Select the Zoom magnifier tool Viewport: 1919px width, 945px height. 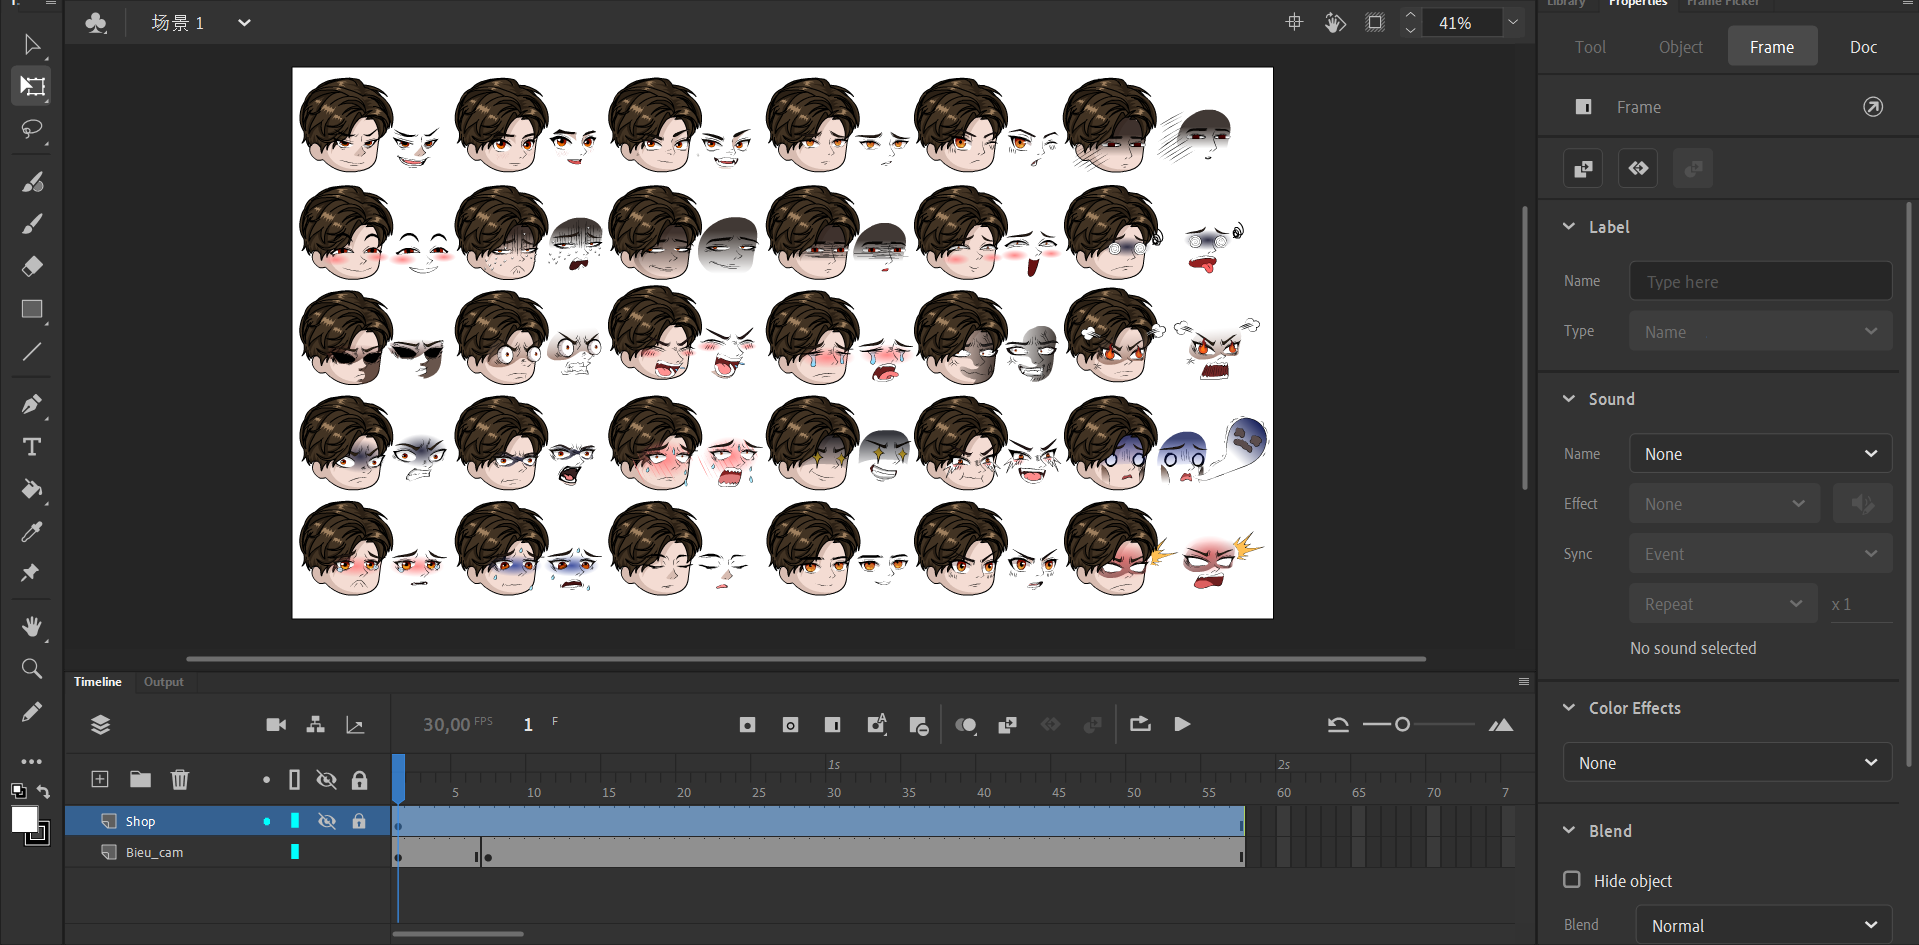pos(32,668)
